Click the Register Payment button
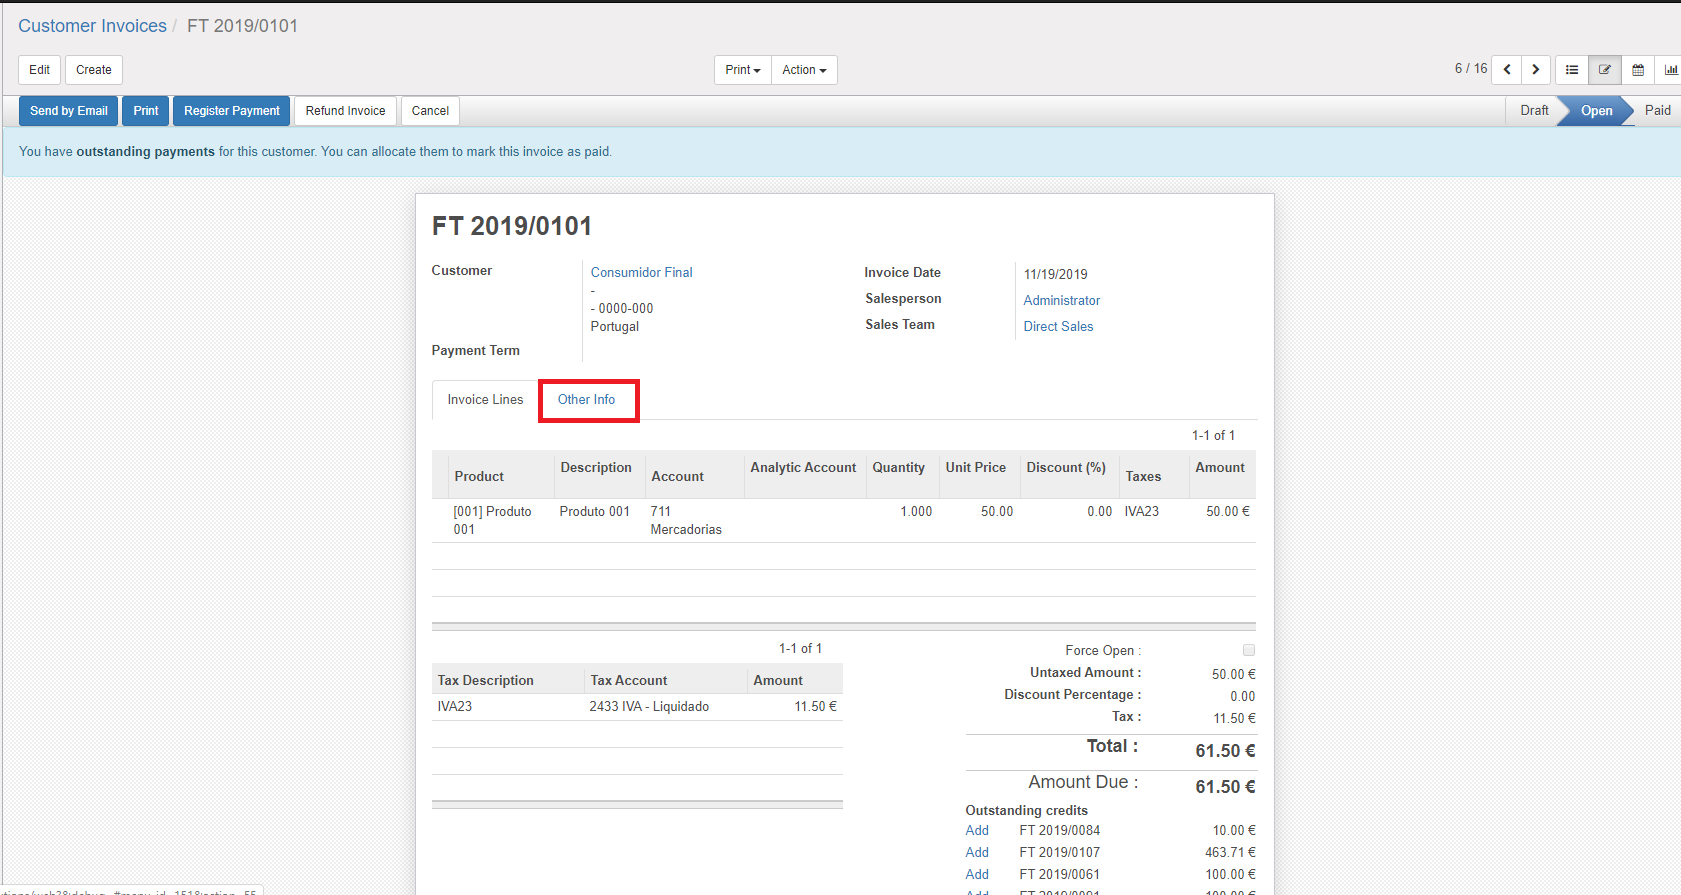1681x895 pixels. (x=231, y=111)
